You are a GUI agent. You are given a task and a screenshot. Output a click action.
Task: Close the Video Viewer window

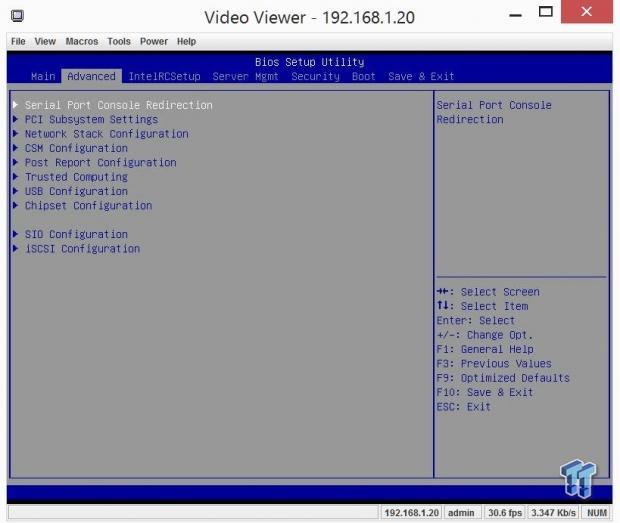click(x=587, y=11)
